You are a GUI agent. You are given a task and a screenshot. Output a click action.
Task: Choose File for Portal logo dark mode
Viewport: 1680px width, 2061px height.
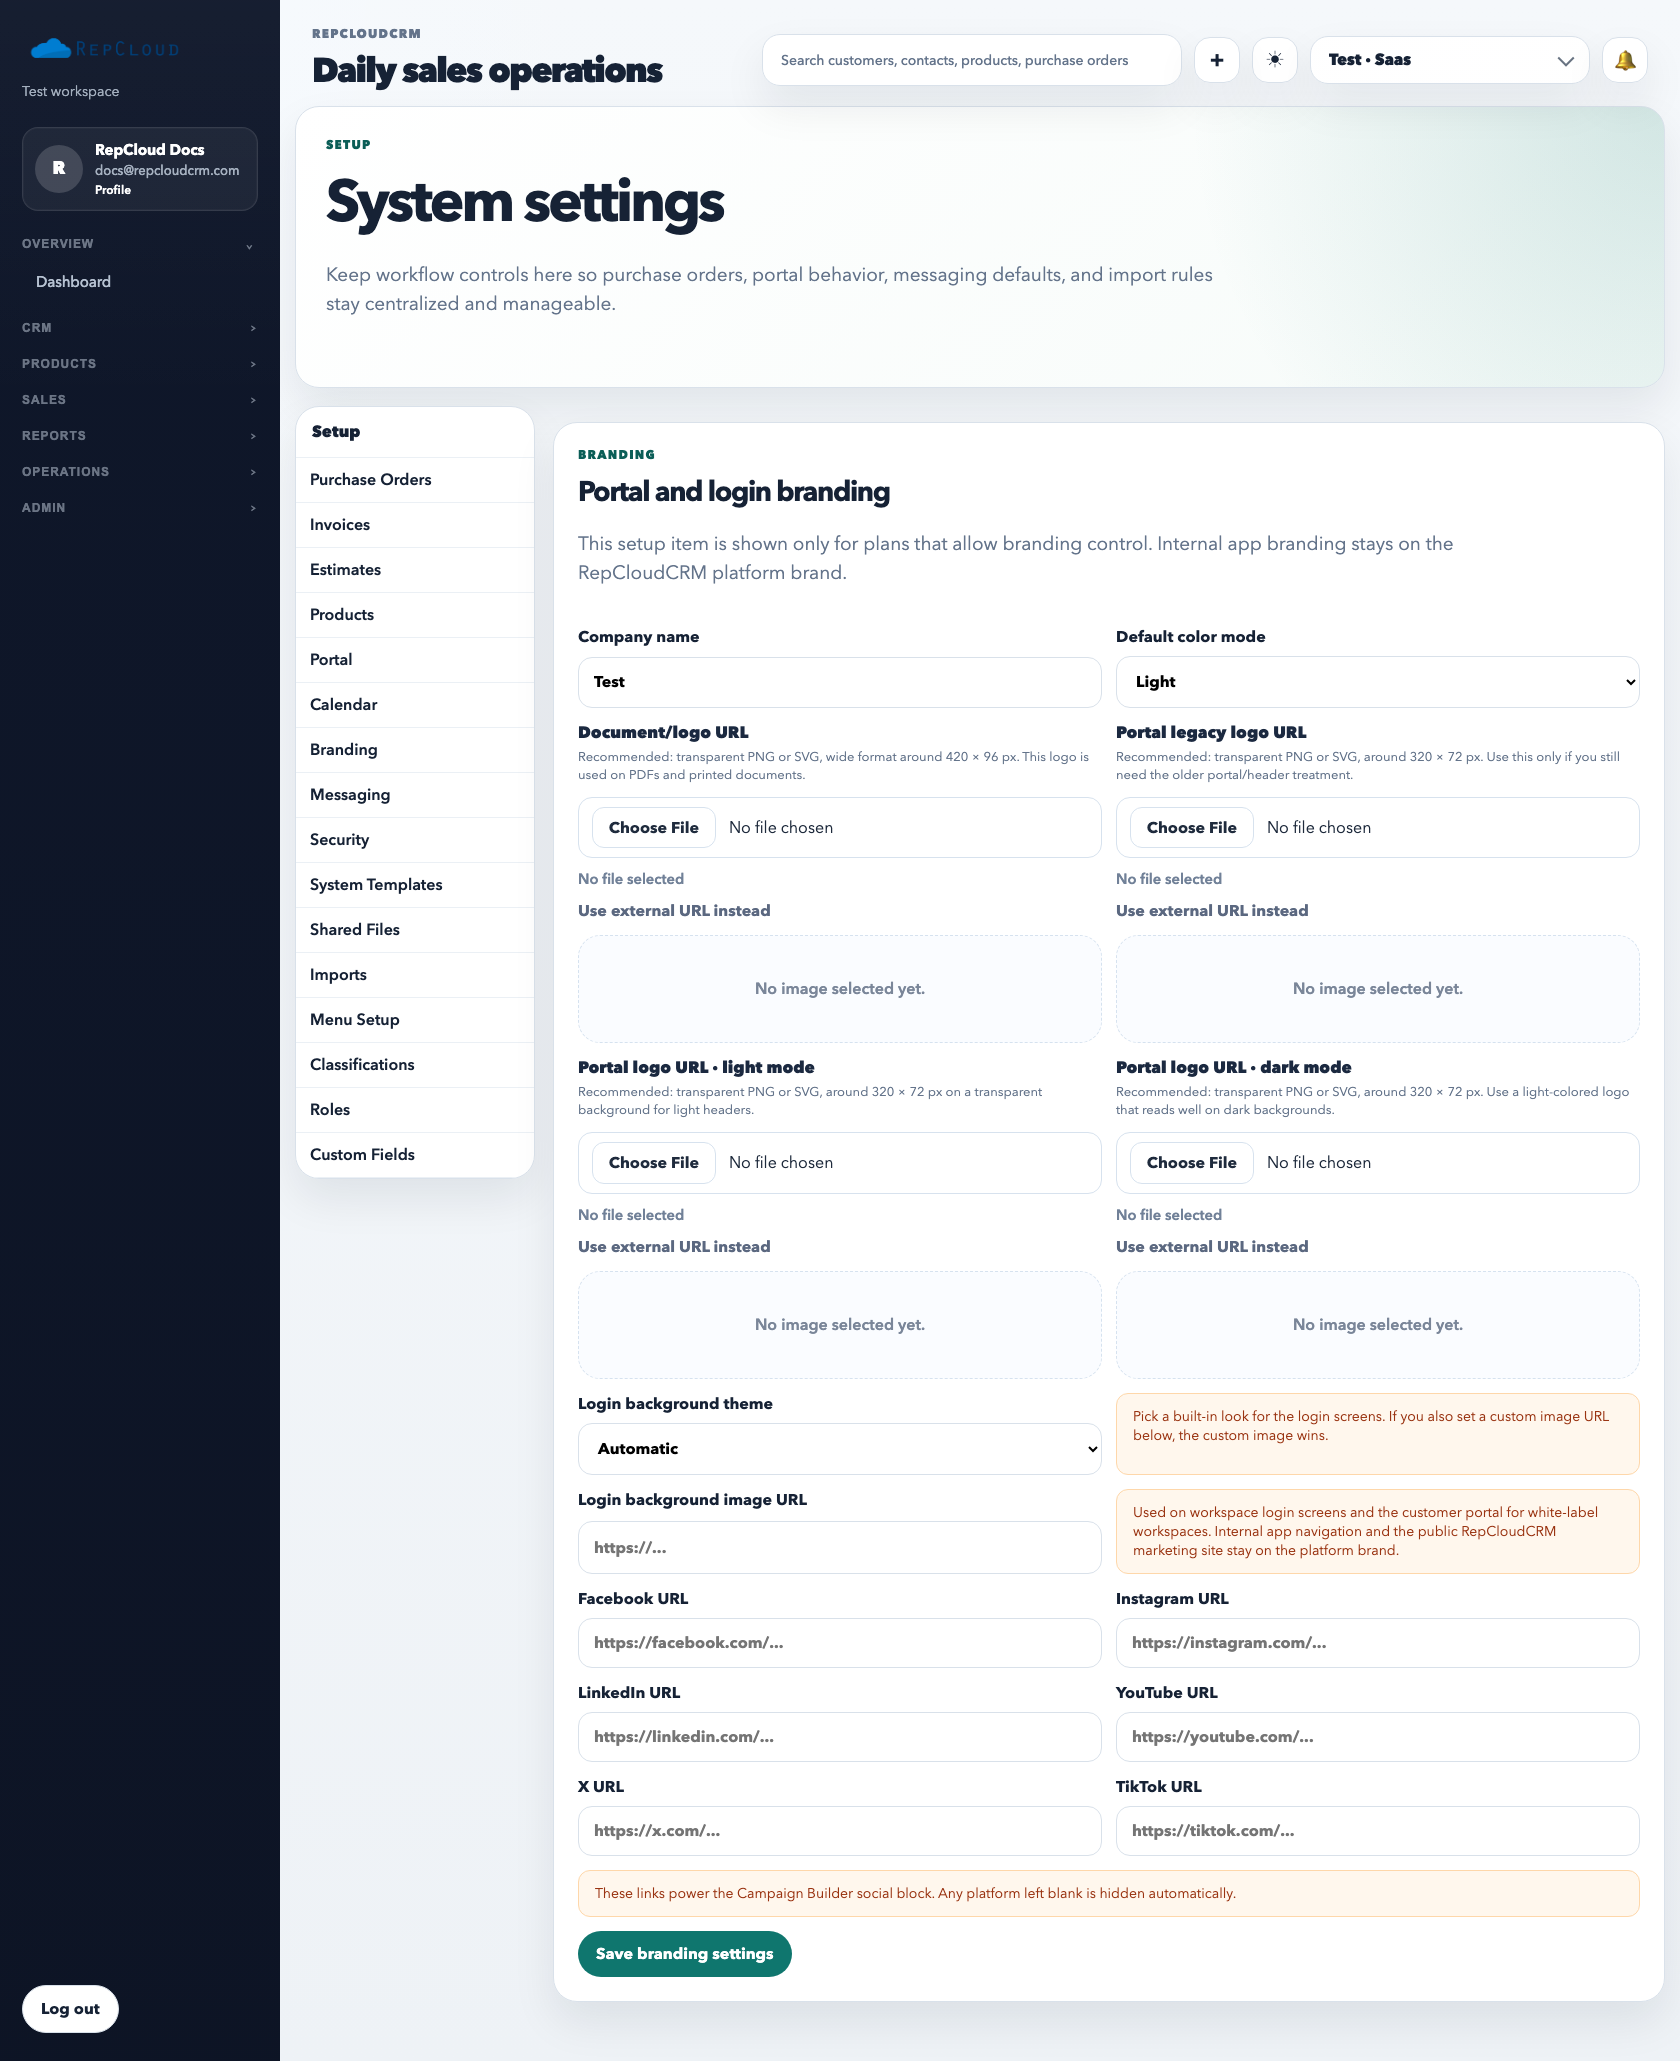point(1192,1163)
